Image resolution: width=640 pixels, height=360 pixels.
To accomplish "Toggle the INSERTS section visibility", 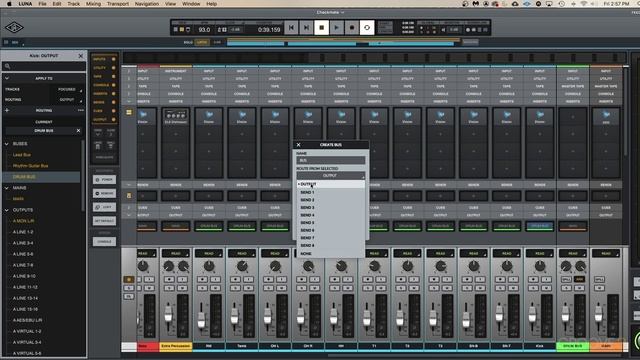I will (104, 93).
